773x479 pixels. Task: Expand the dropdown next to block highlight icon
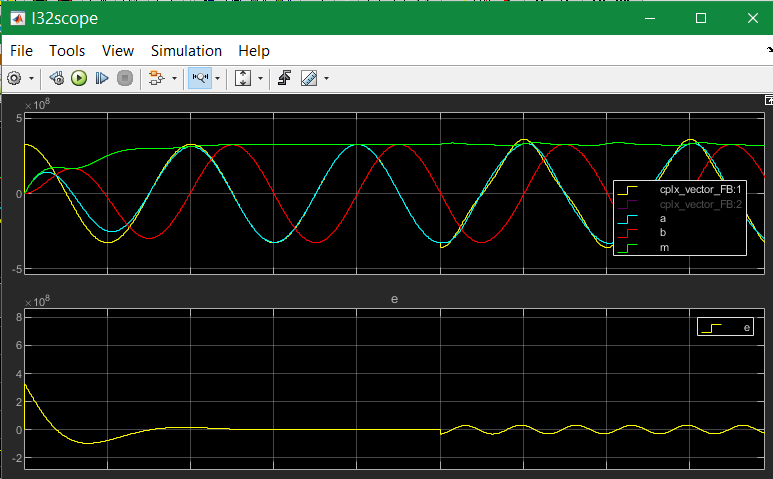point(175,78)
